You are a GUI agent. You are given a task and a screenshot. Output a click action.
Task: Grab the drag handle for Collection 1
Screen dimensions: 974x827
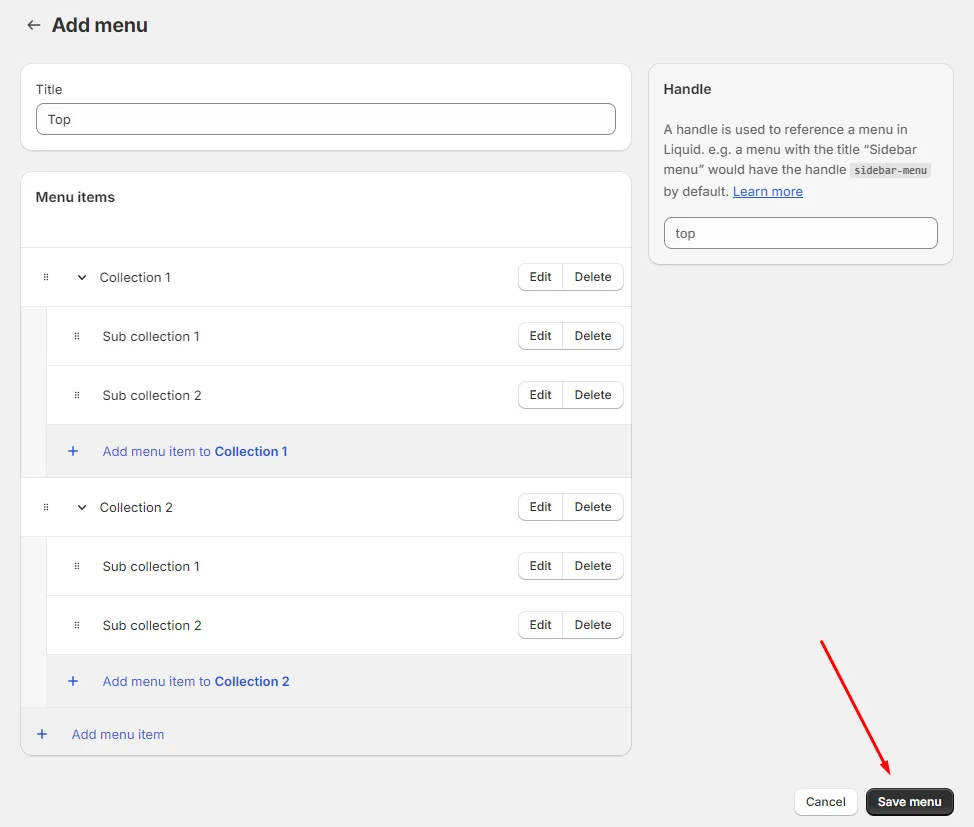pyautogui.click(x=46, y=277)
